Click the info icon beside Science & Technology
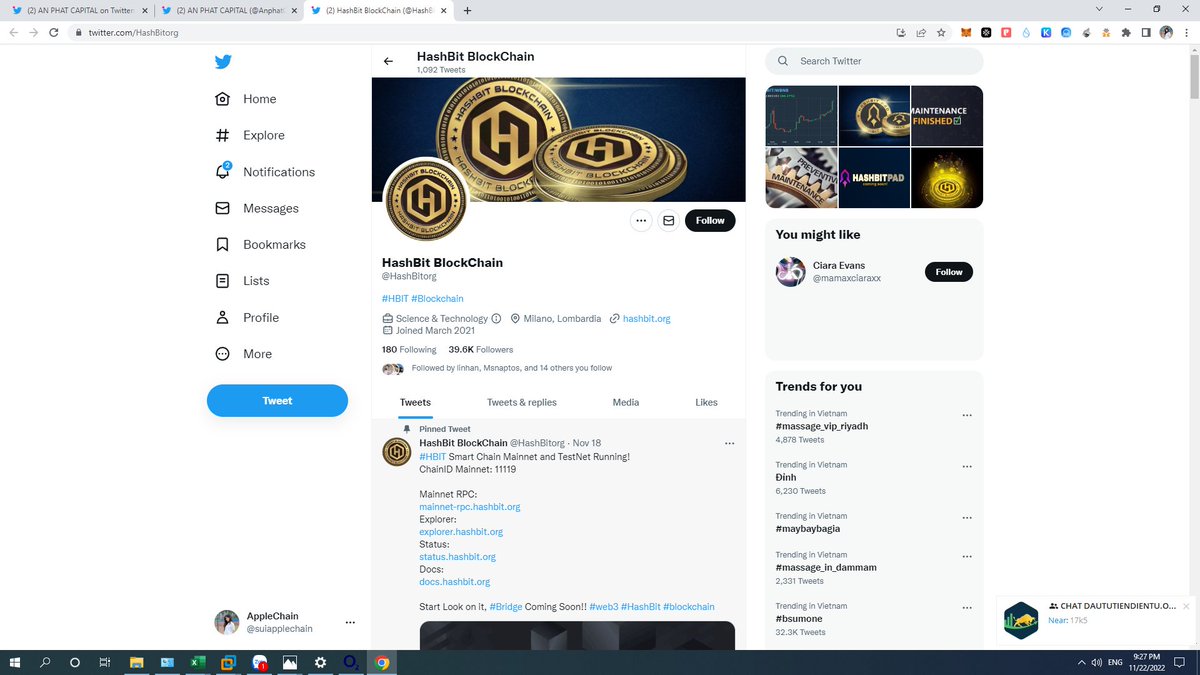This screenshot has height=675, width=1200. pyautogui.click(x=496, y=319)
